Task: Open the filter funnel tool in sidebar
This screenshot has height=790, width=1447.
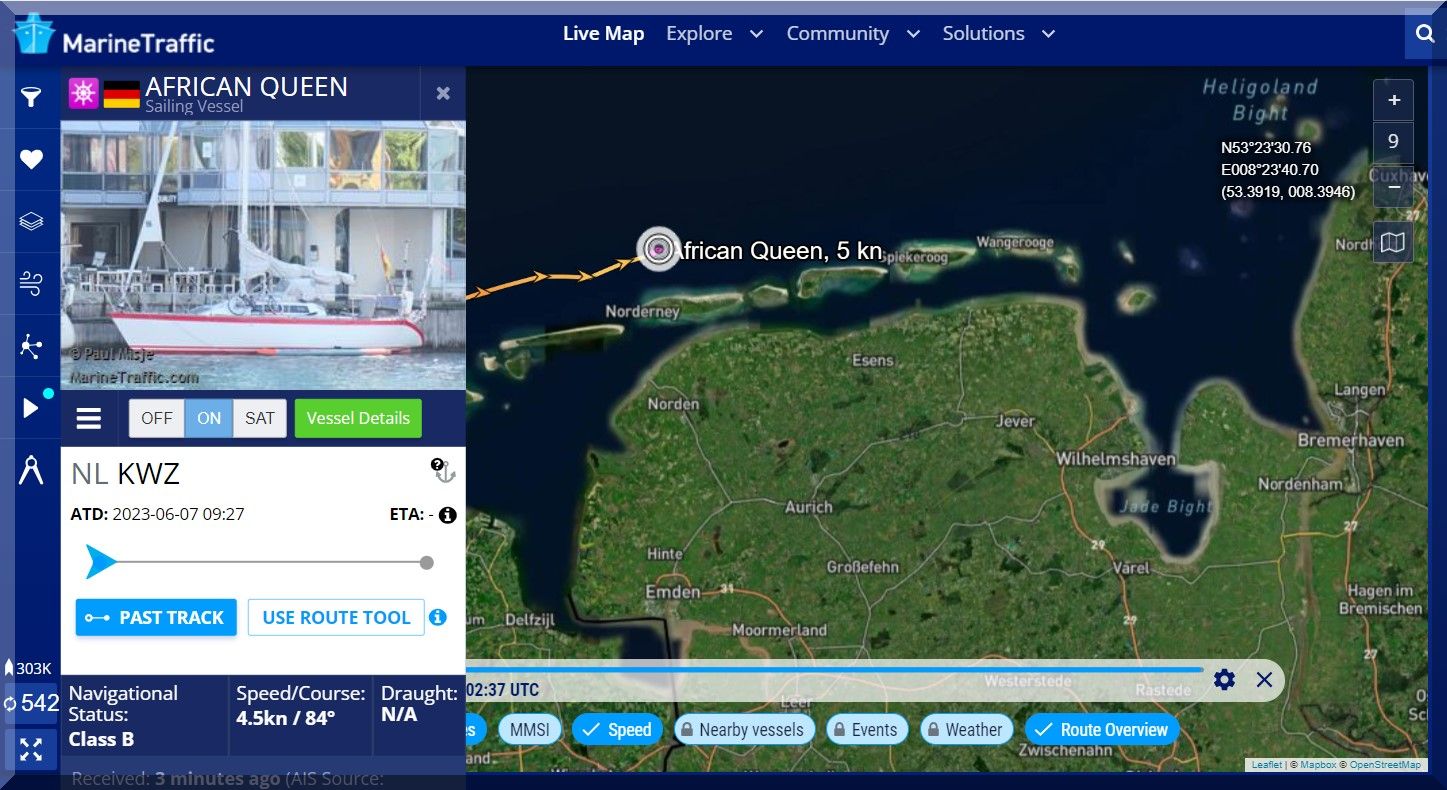Action: click(x=31, y=97)
